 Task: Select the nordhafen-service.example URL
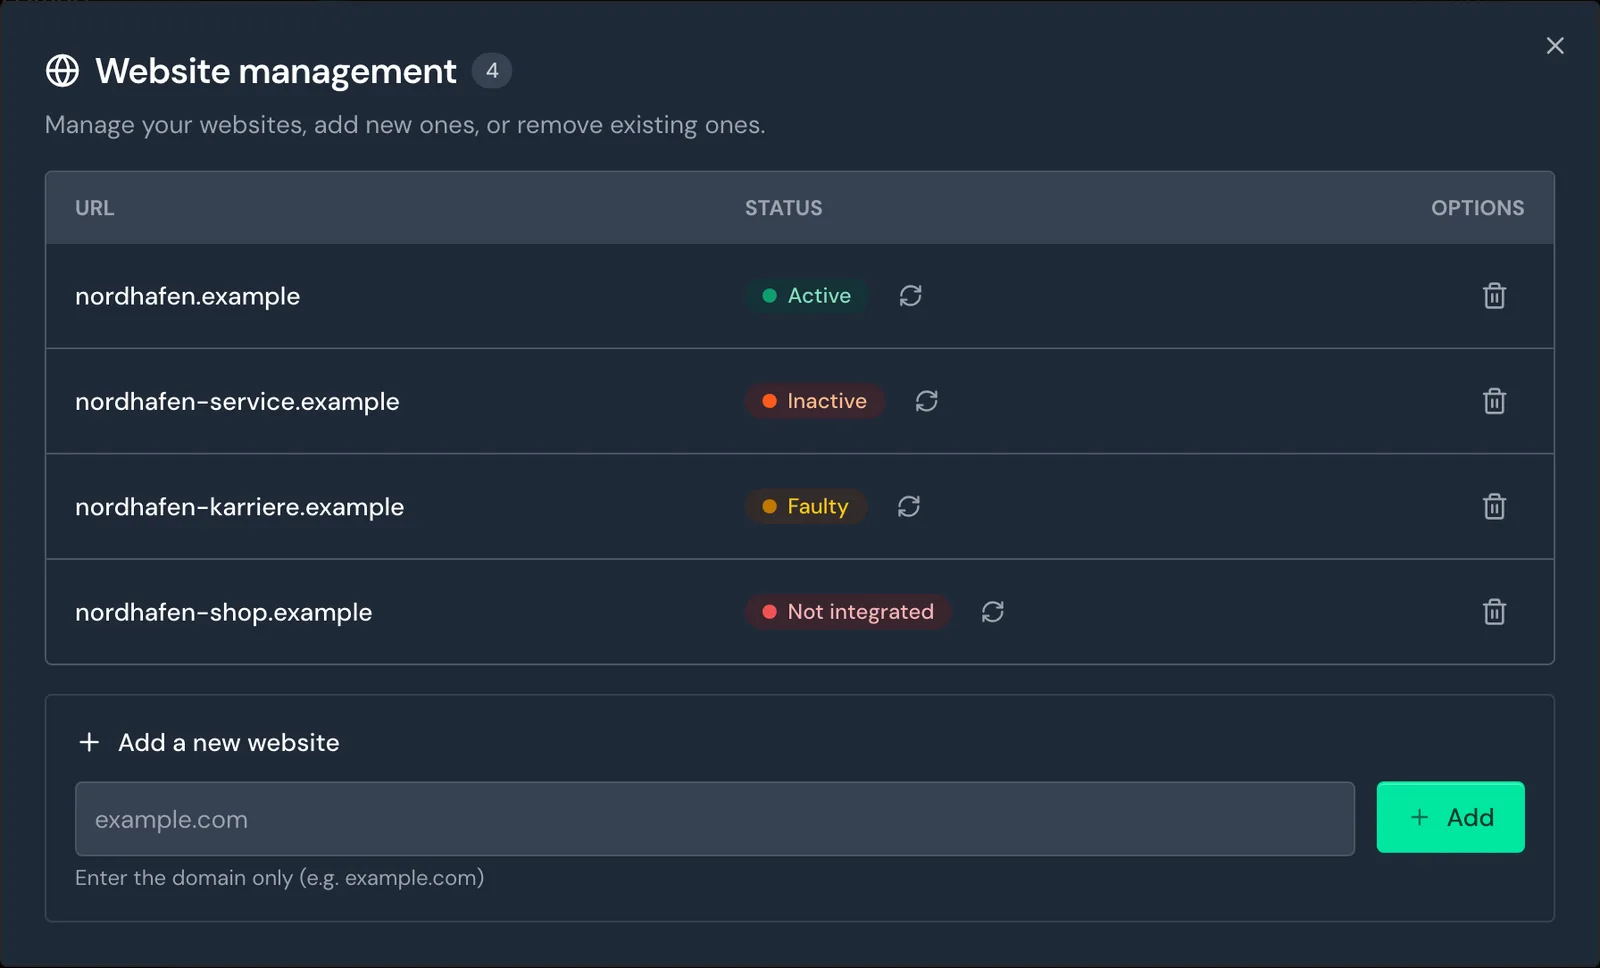coord(237,402)
